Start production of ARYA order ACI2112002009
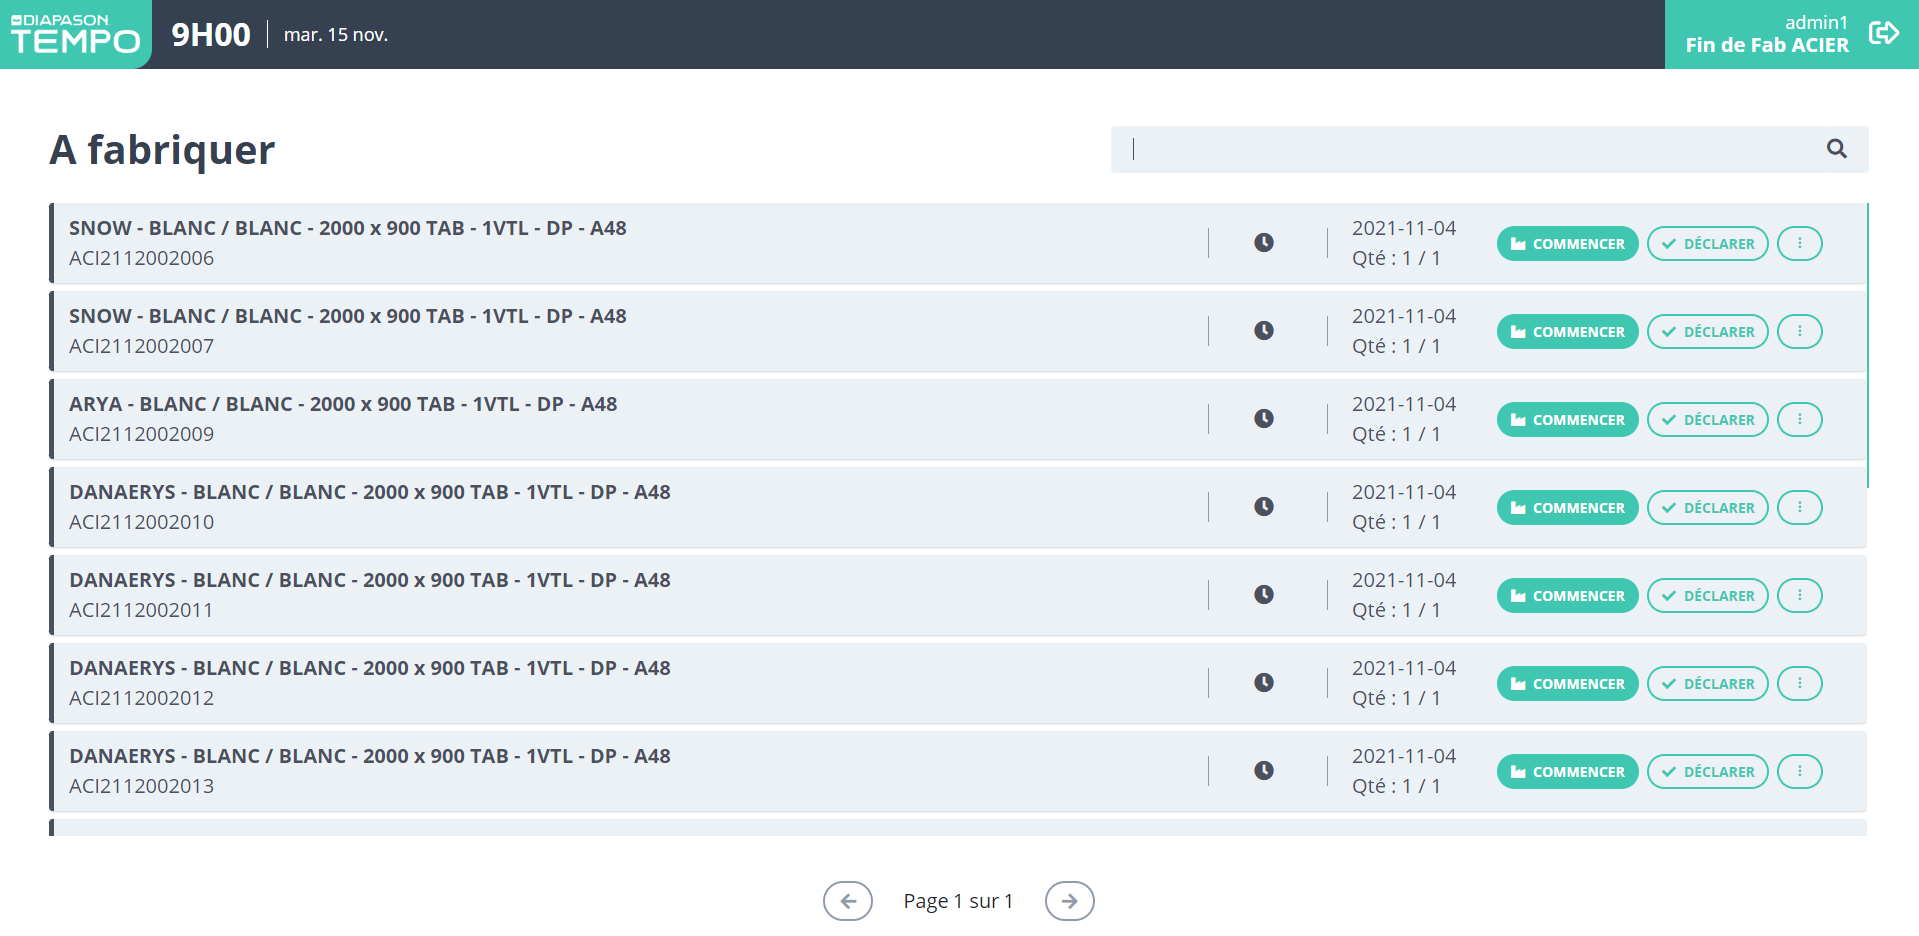Viewport: 1919px width, 936px height. tap(1566, 420)
